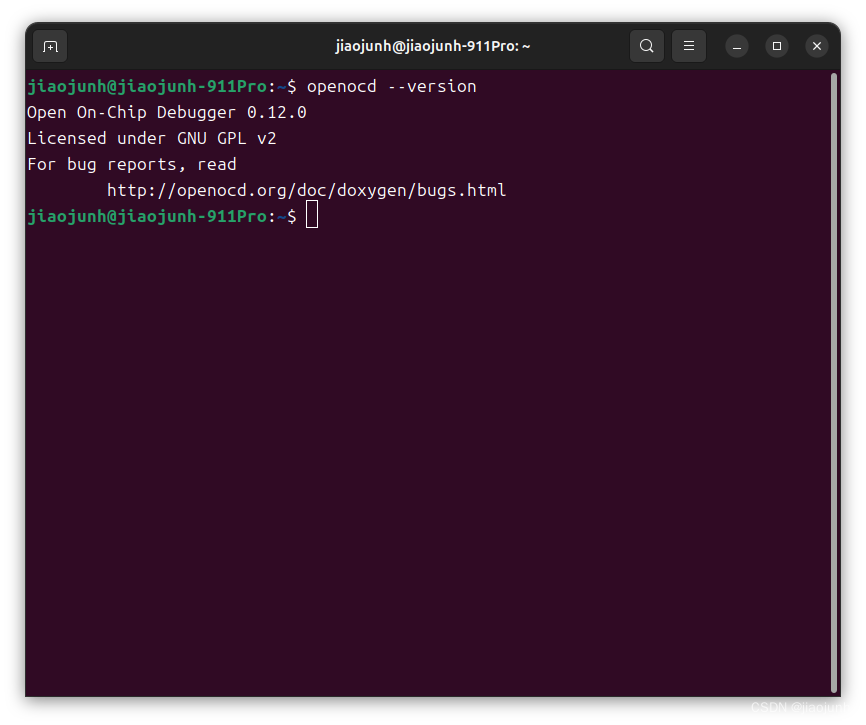The height and width of the screenshot is (725, 866).
Task: Minimize the terminal window
Action: click(736, 45)
